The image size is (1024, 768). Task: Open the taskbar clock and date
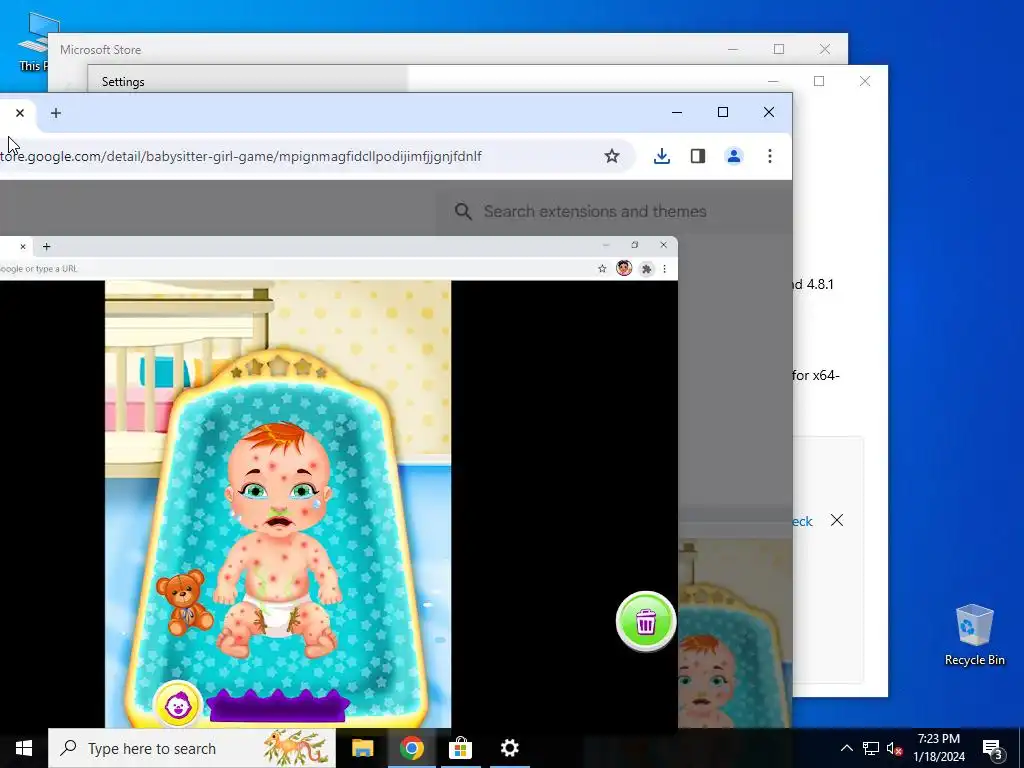point(939,748)
